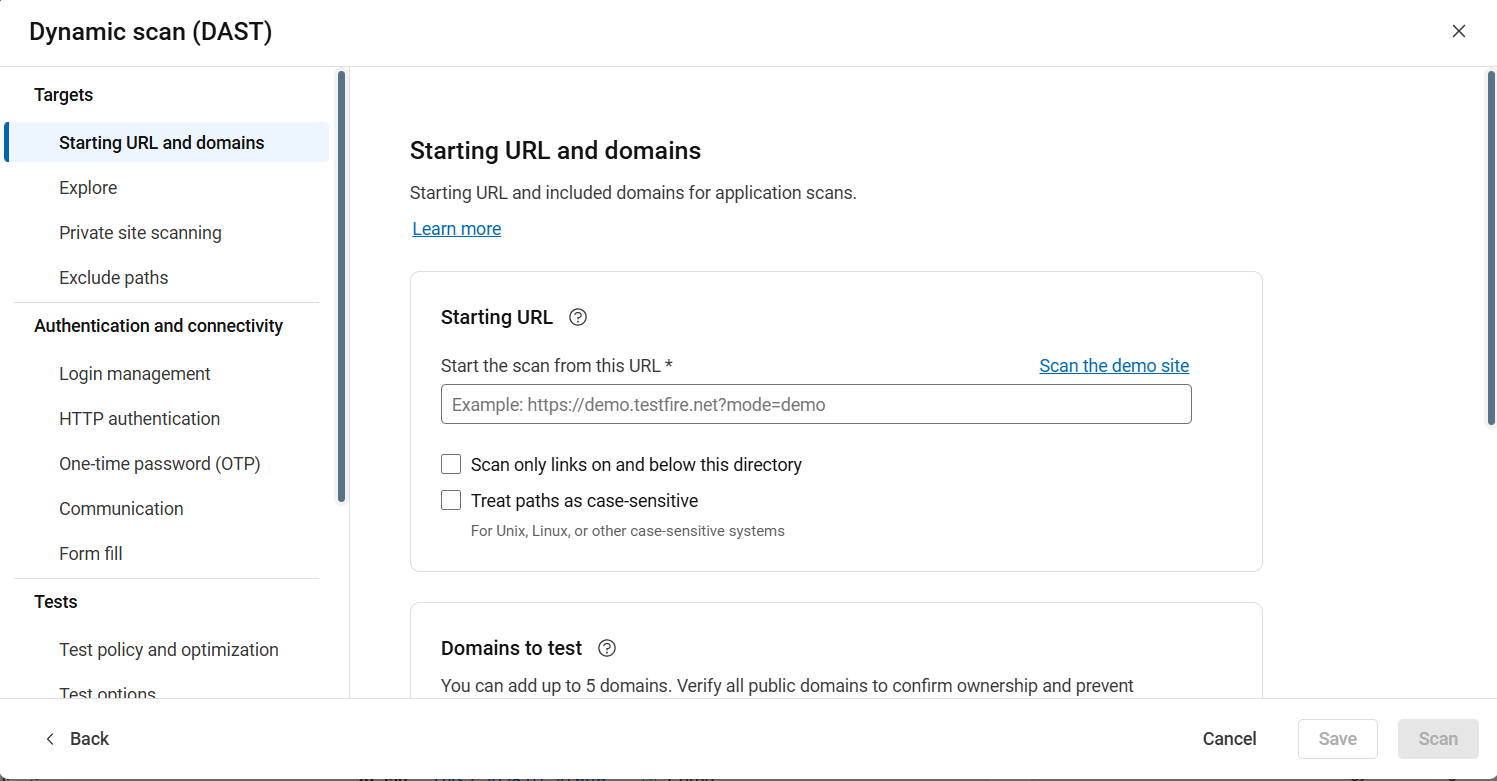Viewport: 1497px width, 781px height.
Task: Open the Form fill section
Action: coord(91,554)
